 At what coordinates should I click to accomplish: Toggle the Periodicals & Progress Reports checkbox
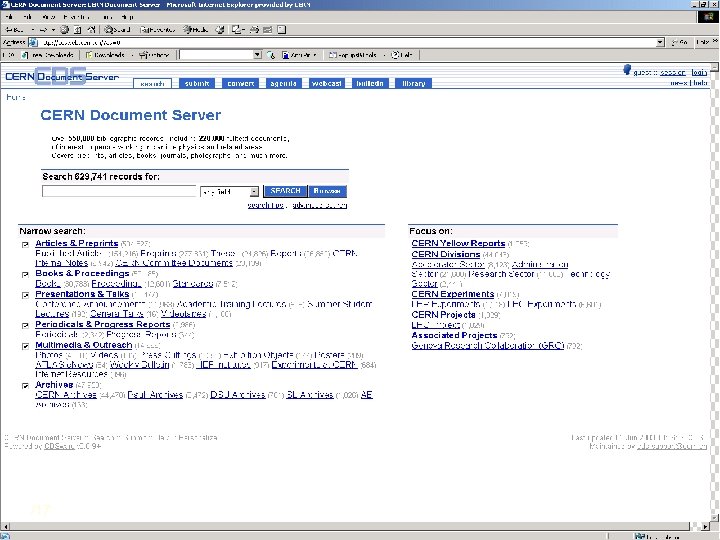[x=25, y=326]
